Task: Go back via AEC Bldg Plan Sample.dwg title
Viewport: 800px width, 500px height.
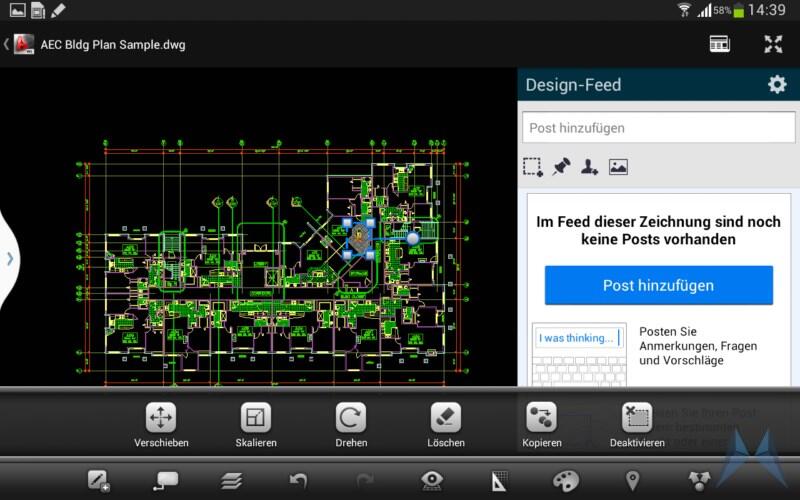Action: pyautogui.click(x=100, y=45)
